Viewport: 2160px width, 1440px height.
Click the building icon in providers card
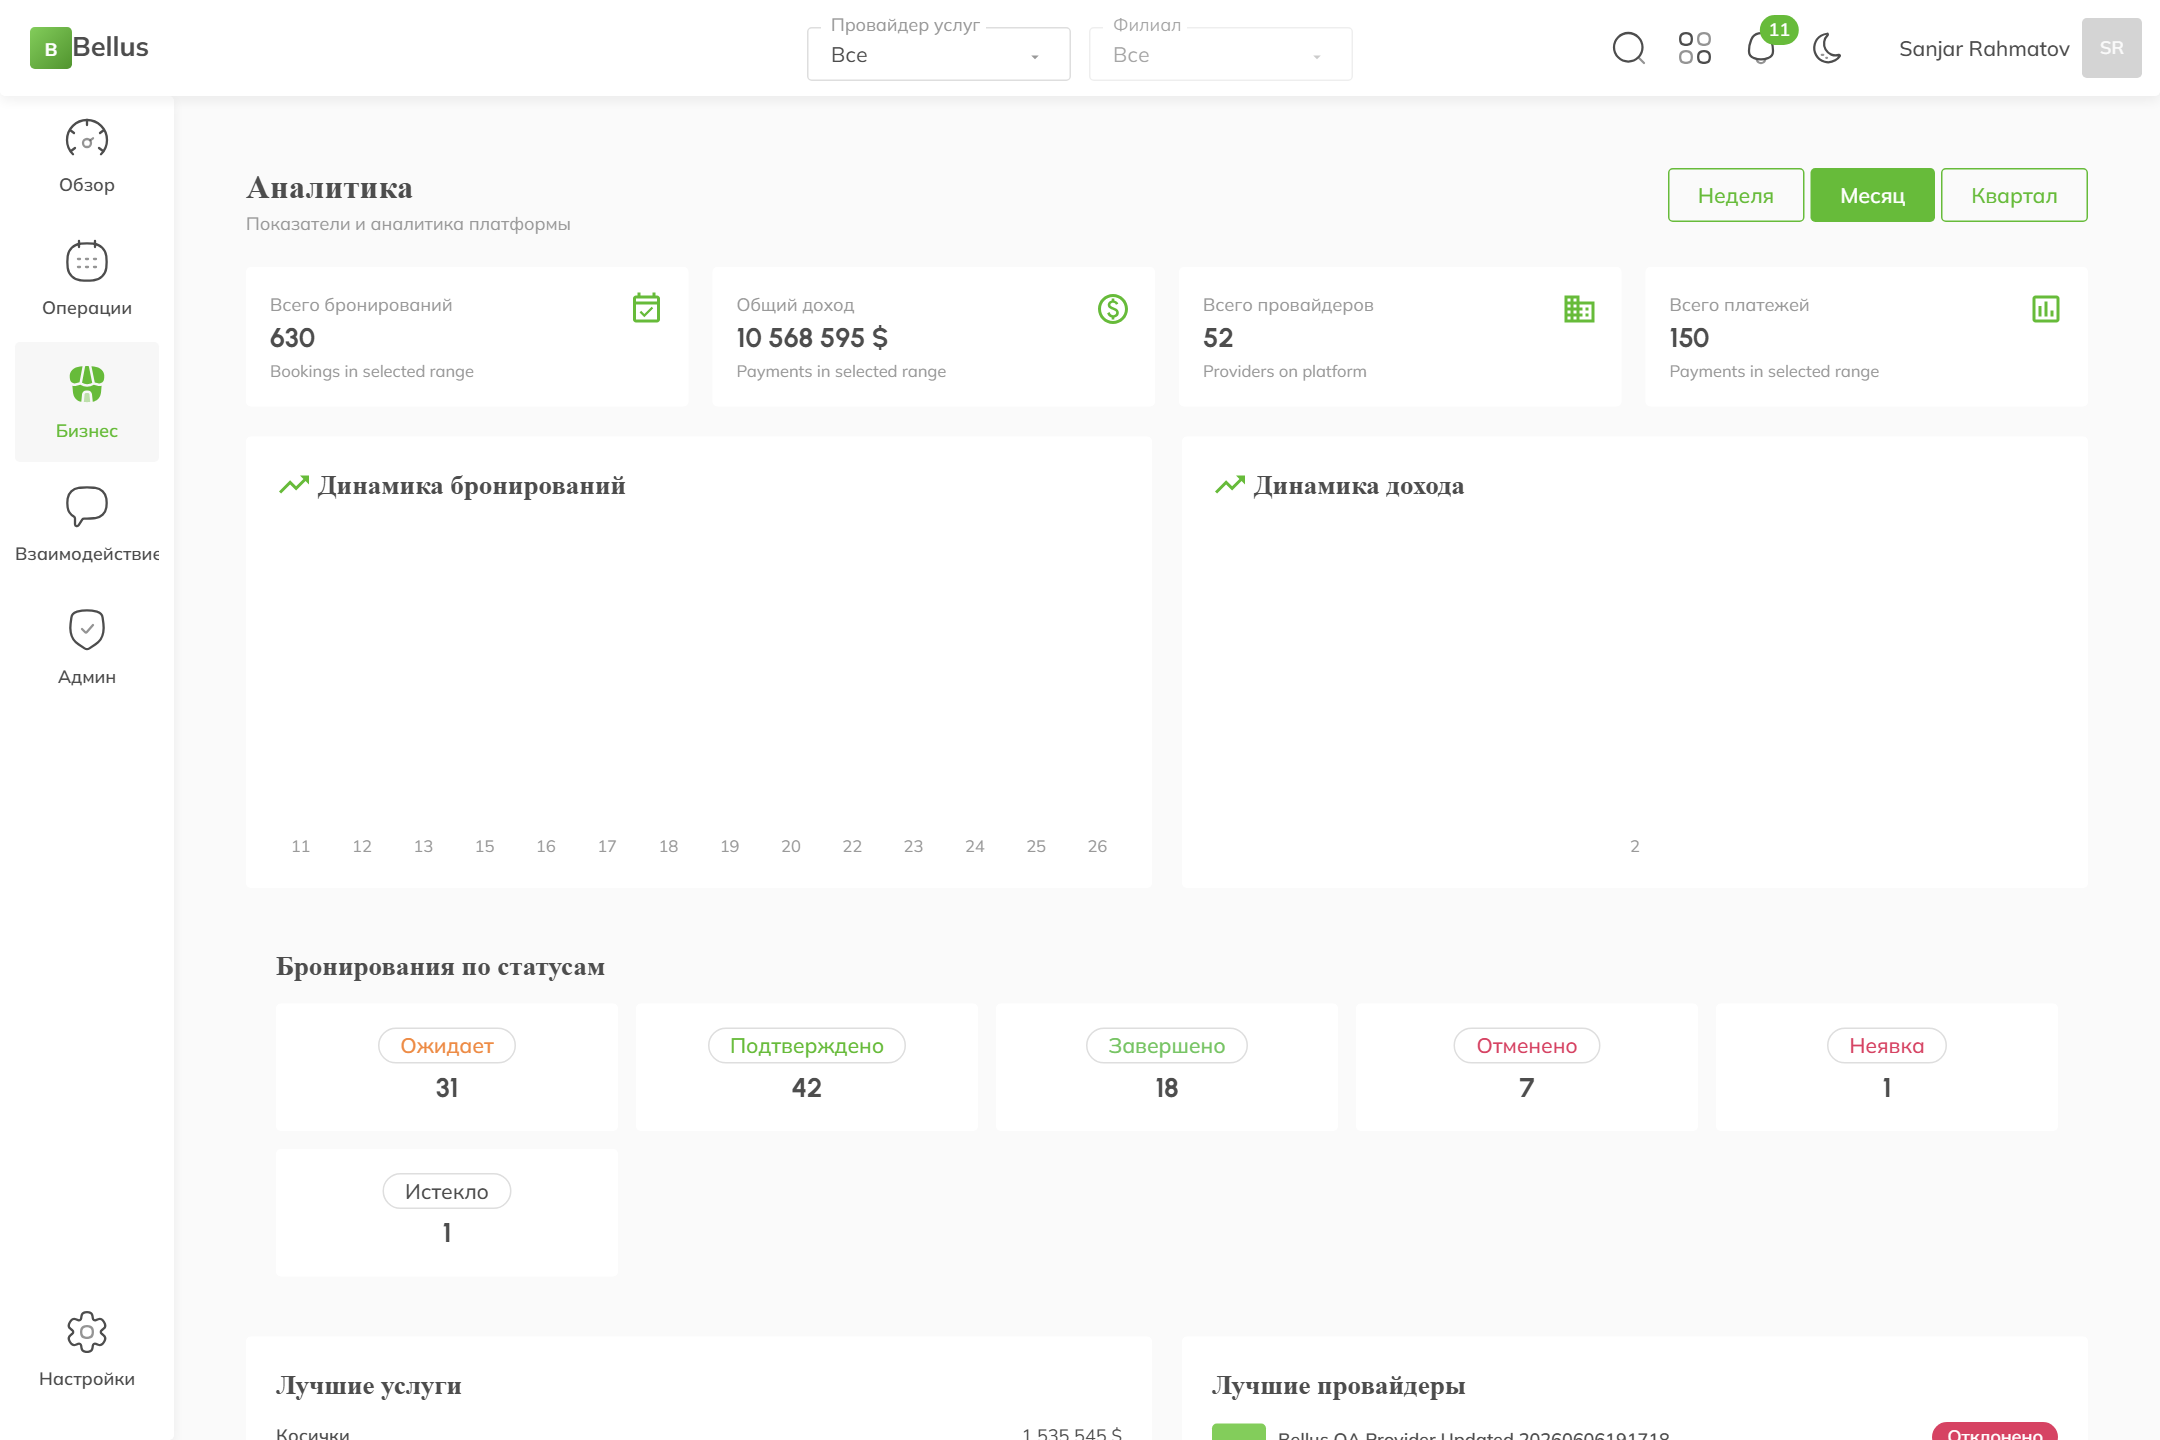point(1579,309)
